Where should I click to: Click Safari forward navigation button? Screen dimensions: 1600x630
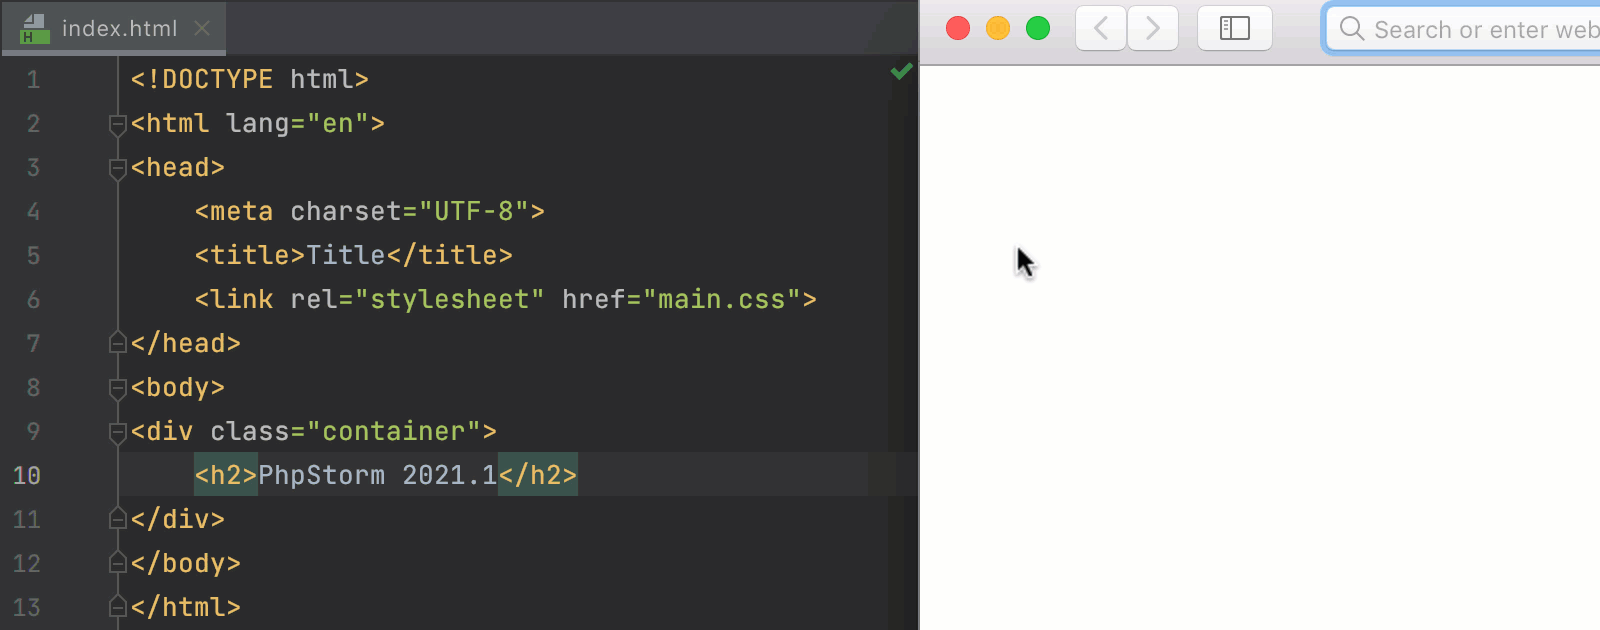pyautogui.click(x=1153, y=28)
